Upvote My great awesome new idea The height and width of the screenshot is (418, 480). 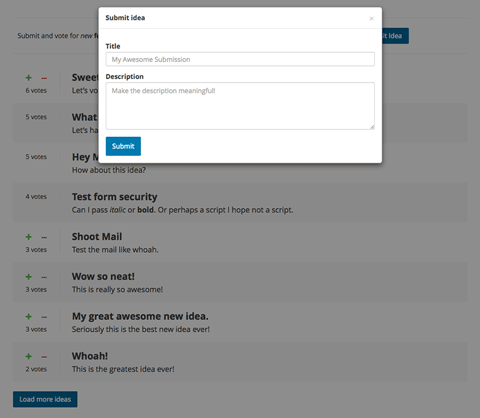coord(29,317)
